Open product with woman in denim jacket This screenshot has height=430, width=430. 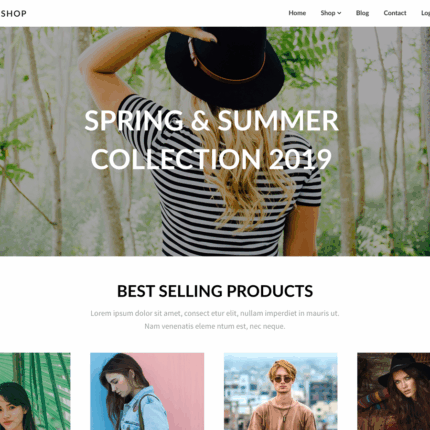pos(147,391)
